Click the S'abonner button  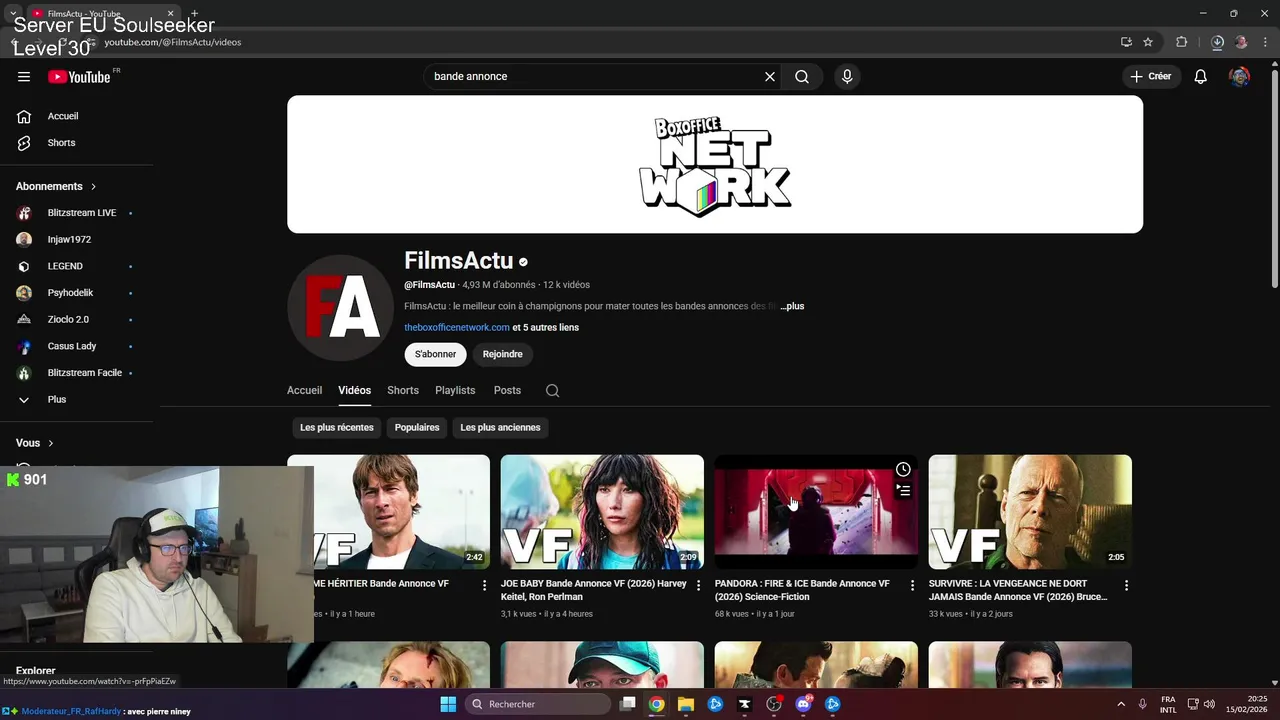[x=436, y=354]
